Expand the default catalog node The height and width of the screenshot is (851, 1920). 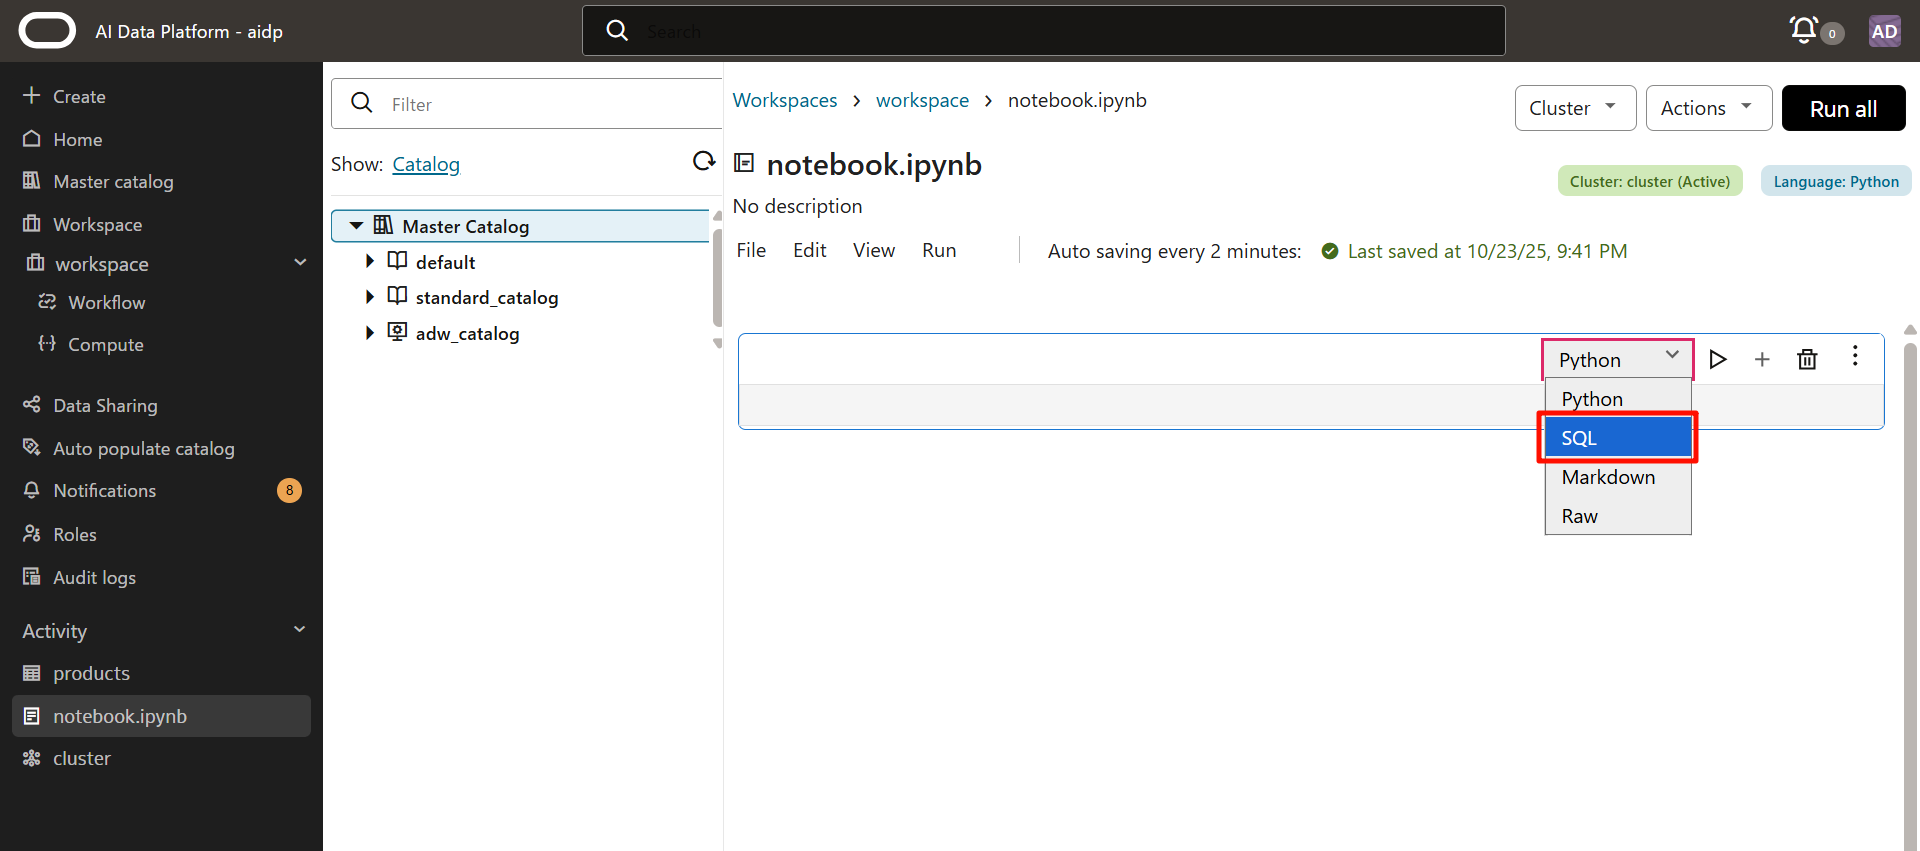[370, 261]
